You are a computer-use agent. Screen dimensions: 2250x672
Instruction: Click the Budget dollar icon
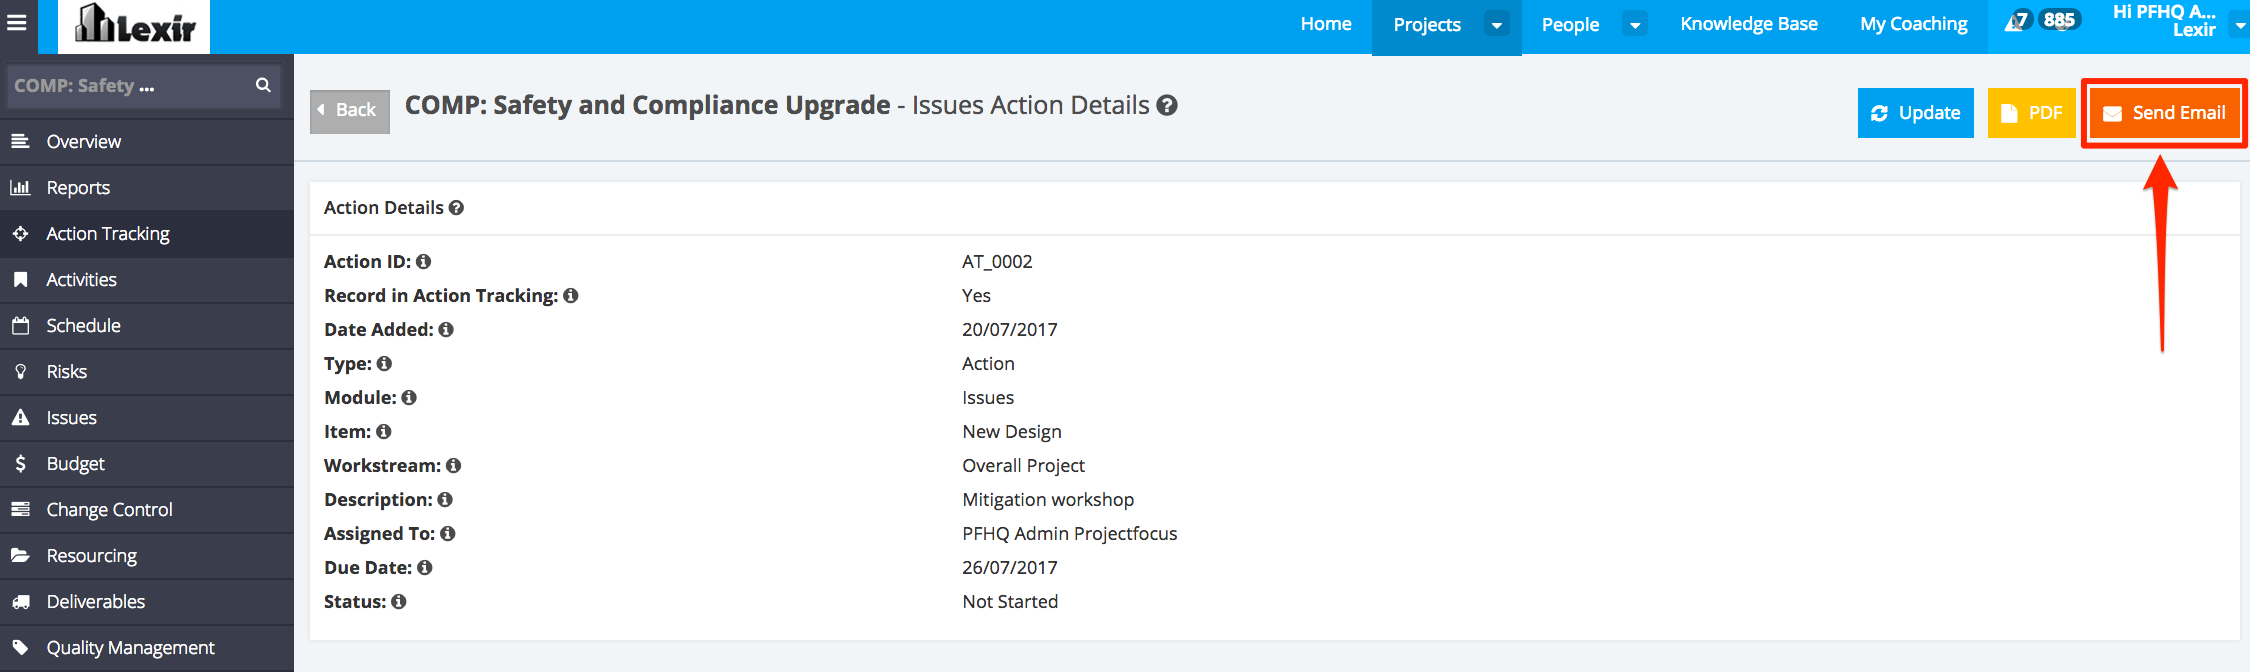coord(20,463)
